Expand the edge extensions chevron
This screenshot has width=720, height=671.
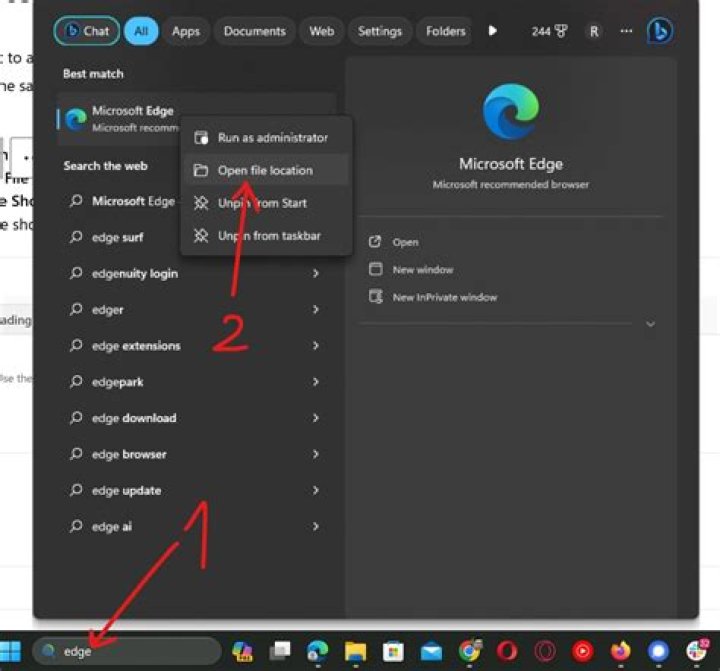316,345
